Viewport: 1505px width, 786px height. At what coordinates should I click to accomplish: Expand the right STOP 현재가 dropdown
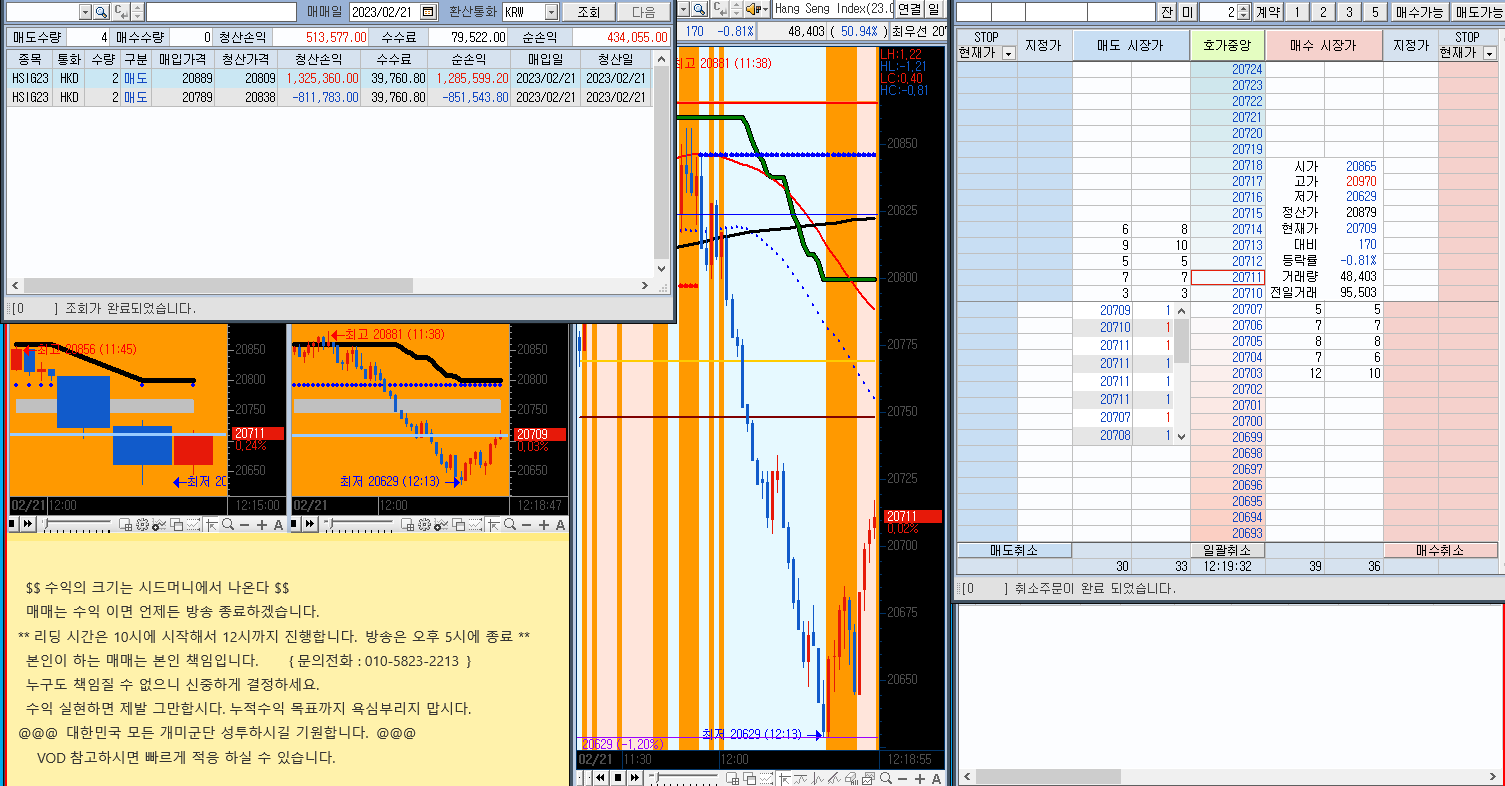tap(1490, 53)
